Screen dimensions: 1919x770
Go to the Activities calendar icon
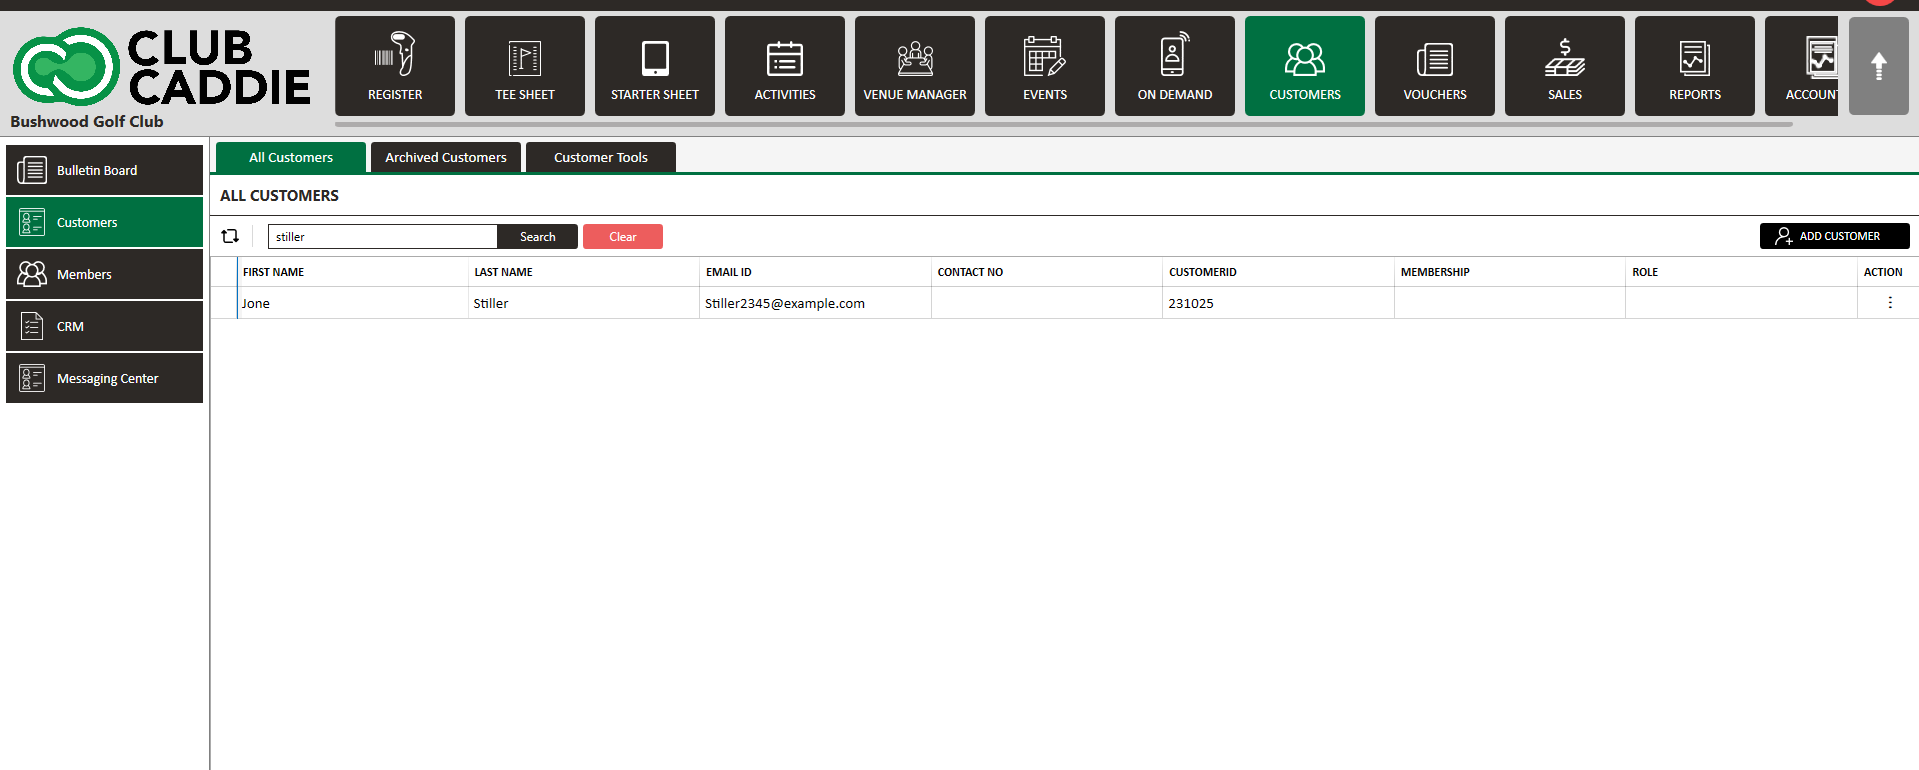click(x=785, y=58)
